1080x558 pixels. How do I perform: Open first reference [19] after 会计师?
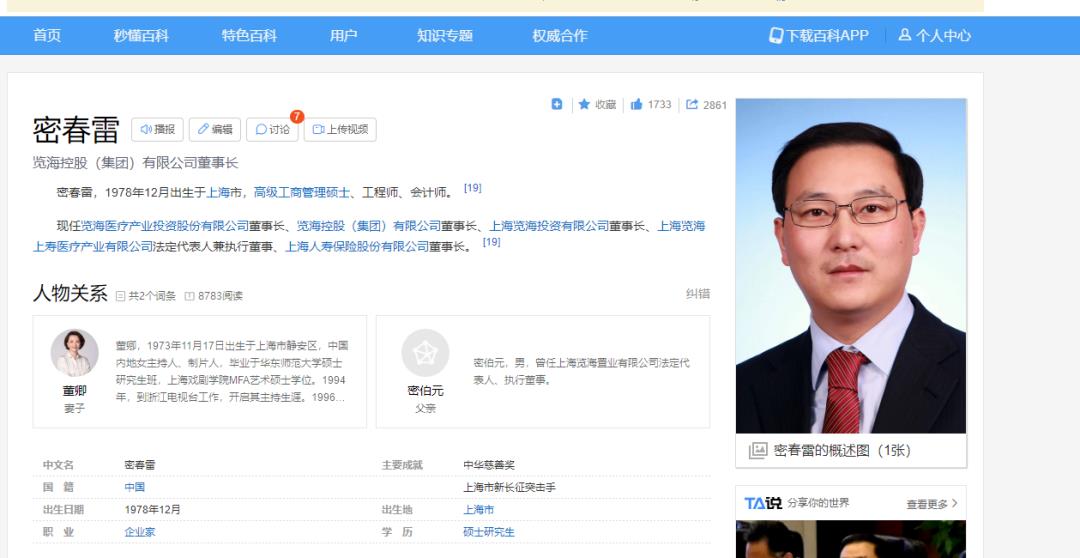pyautogui.click(x=472, y=188)
